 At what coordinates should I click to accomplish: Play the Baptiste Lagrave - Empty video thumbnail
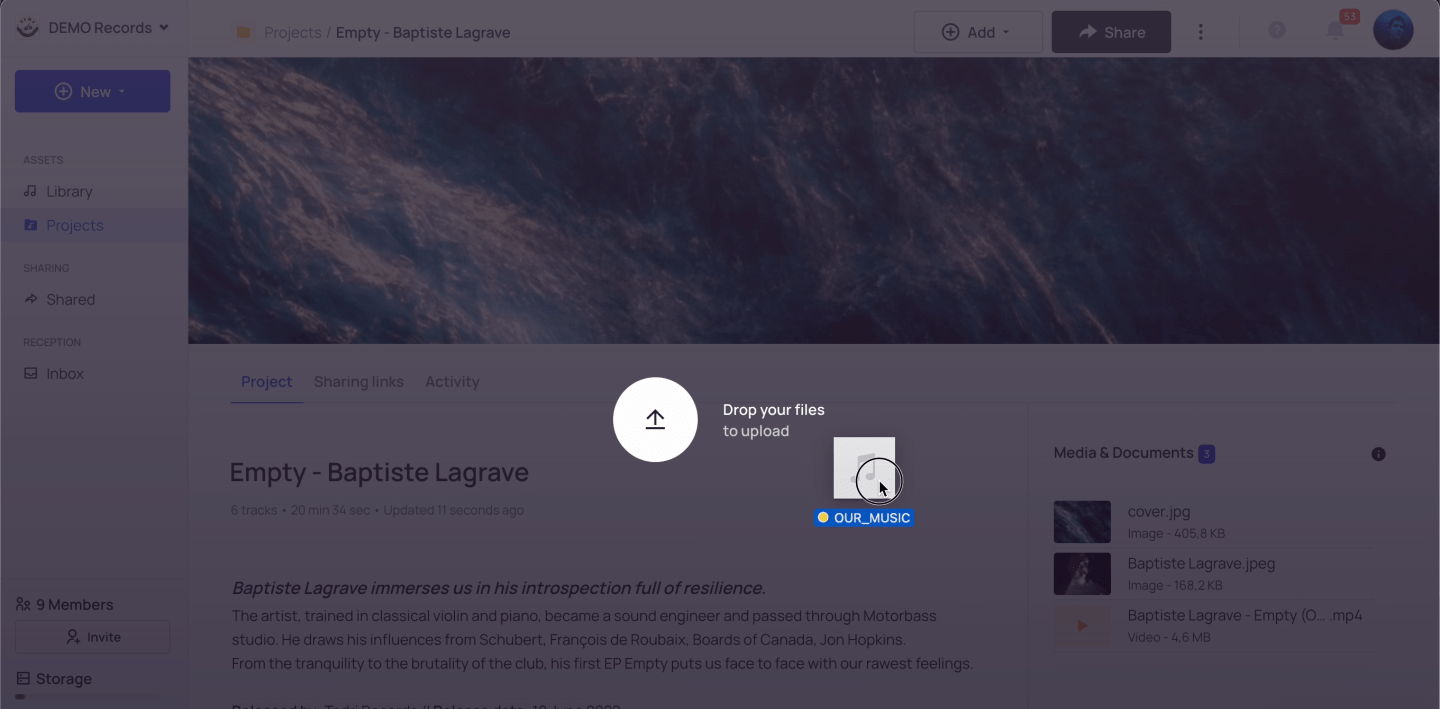point(1082,626)
